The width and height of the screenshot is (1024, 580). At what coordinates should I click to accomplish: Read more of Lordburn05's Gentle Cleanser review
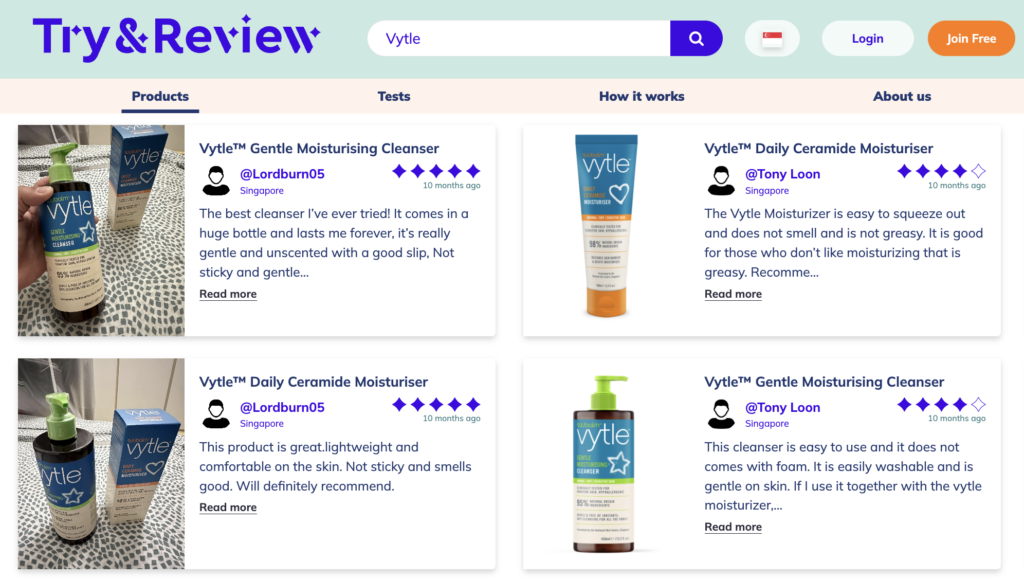(228, 294)
